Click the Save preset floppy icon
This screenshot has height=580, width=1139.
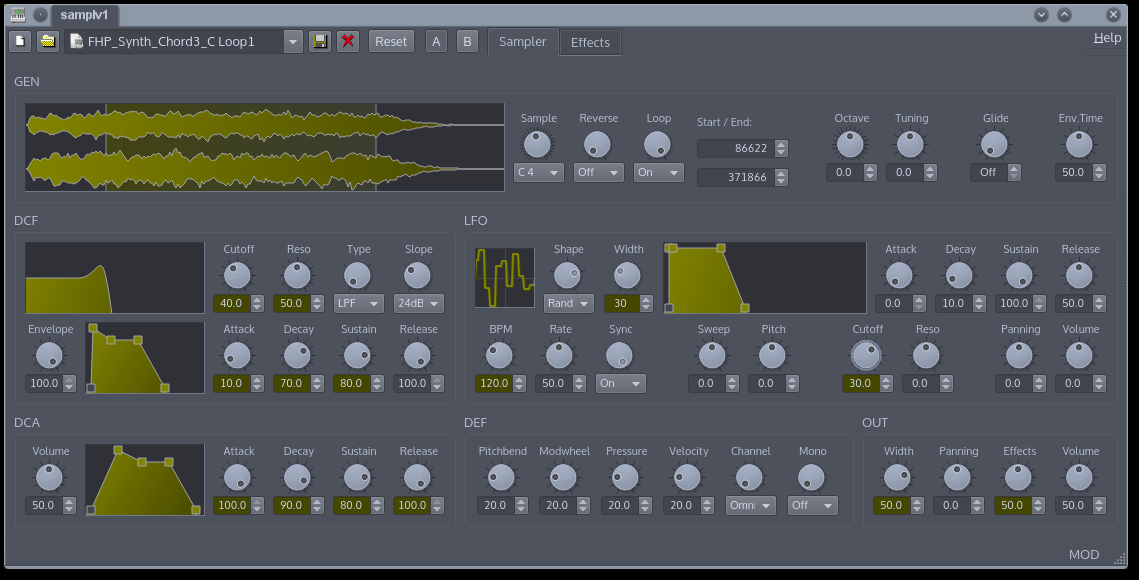[x=320, y=41]
